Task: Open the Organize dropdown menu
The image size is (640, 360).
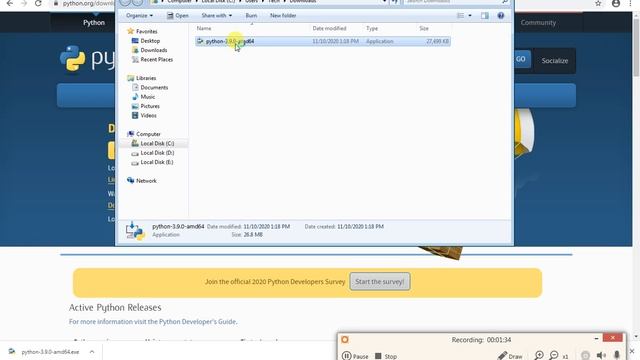Action: 140,16
